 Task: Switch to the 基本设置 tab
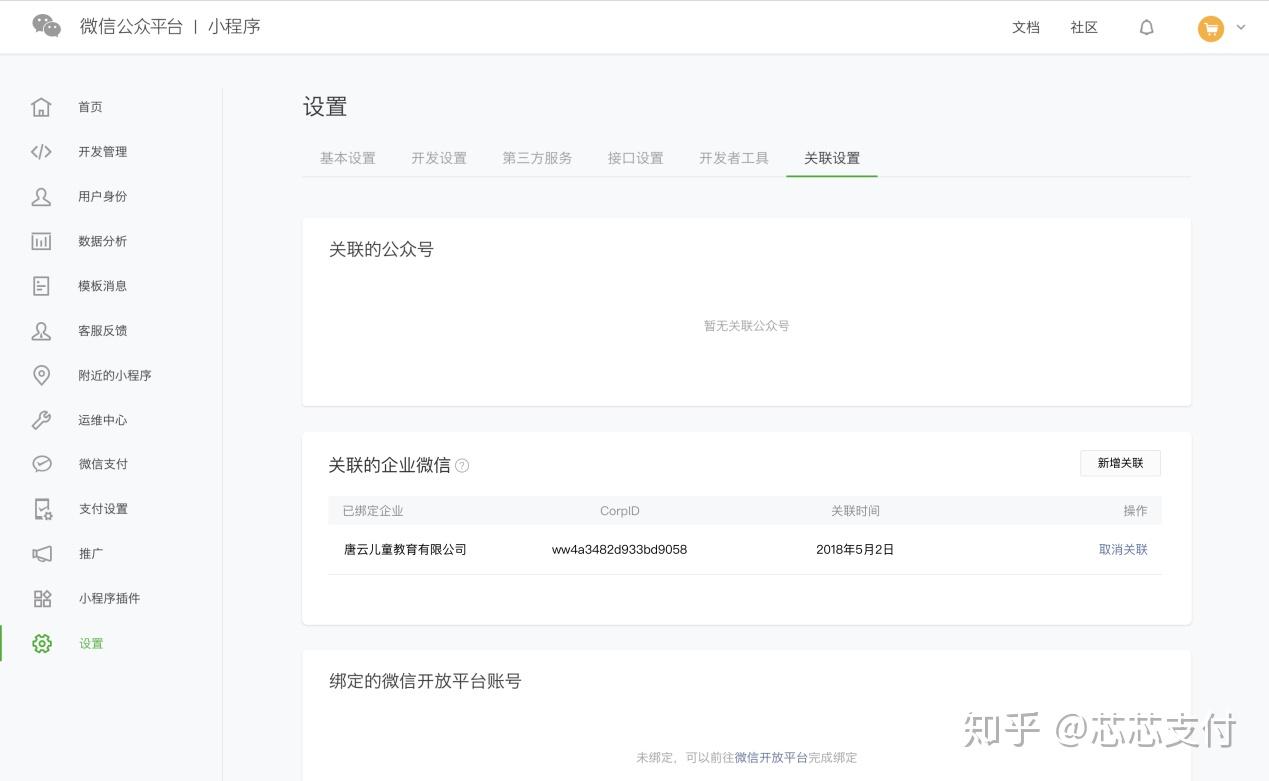click(348, 158)
